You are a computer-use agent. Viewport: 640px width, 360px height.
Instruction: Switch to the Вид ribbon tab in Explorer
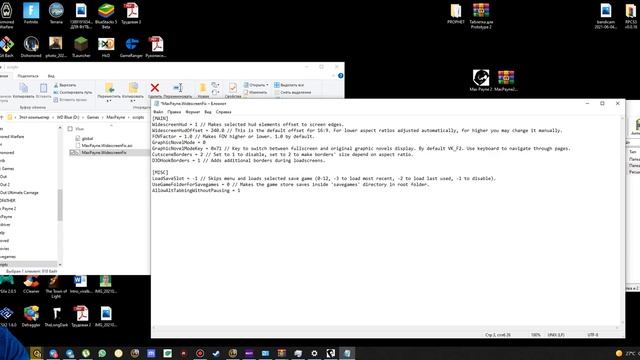pyautogui.click(x=51, y=76)
